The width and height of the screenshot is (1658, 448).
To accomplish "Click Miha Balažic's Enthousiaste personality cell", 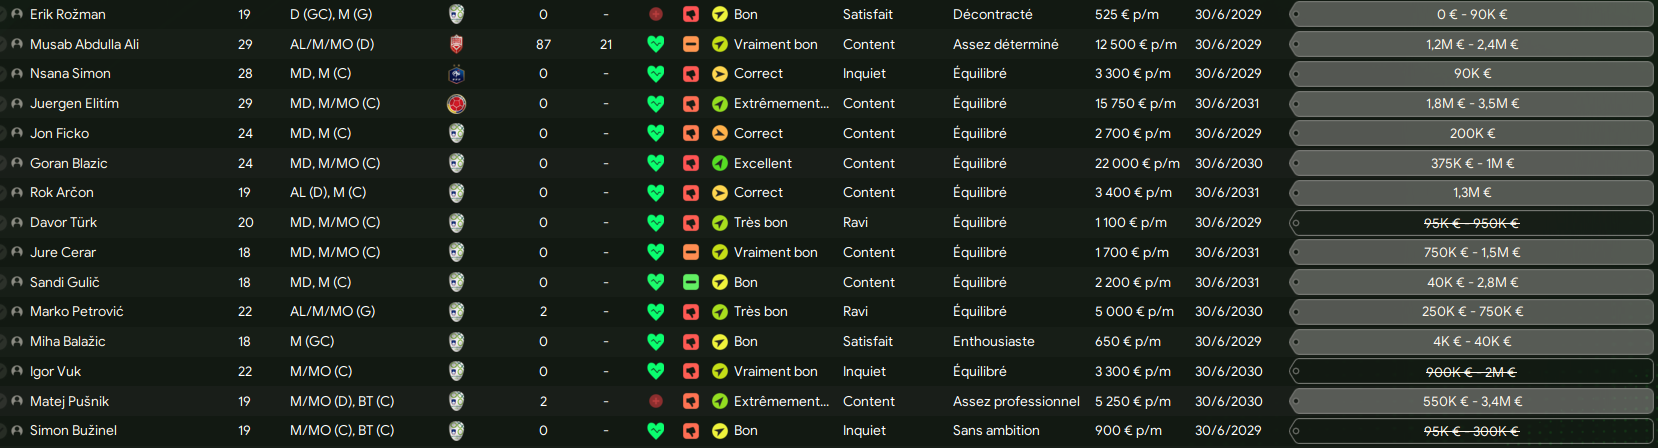I will tap(994, 341).
